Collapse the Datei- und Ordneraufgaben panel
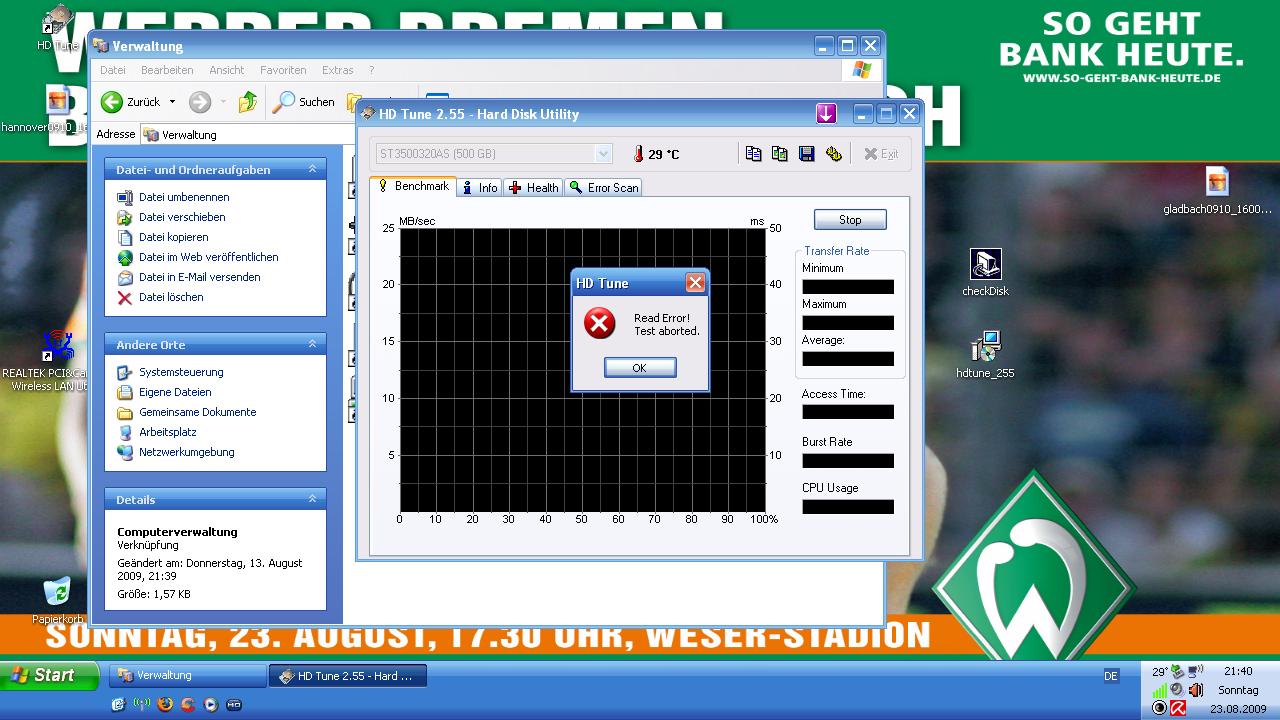 coord(312,169)
